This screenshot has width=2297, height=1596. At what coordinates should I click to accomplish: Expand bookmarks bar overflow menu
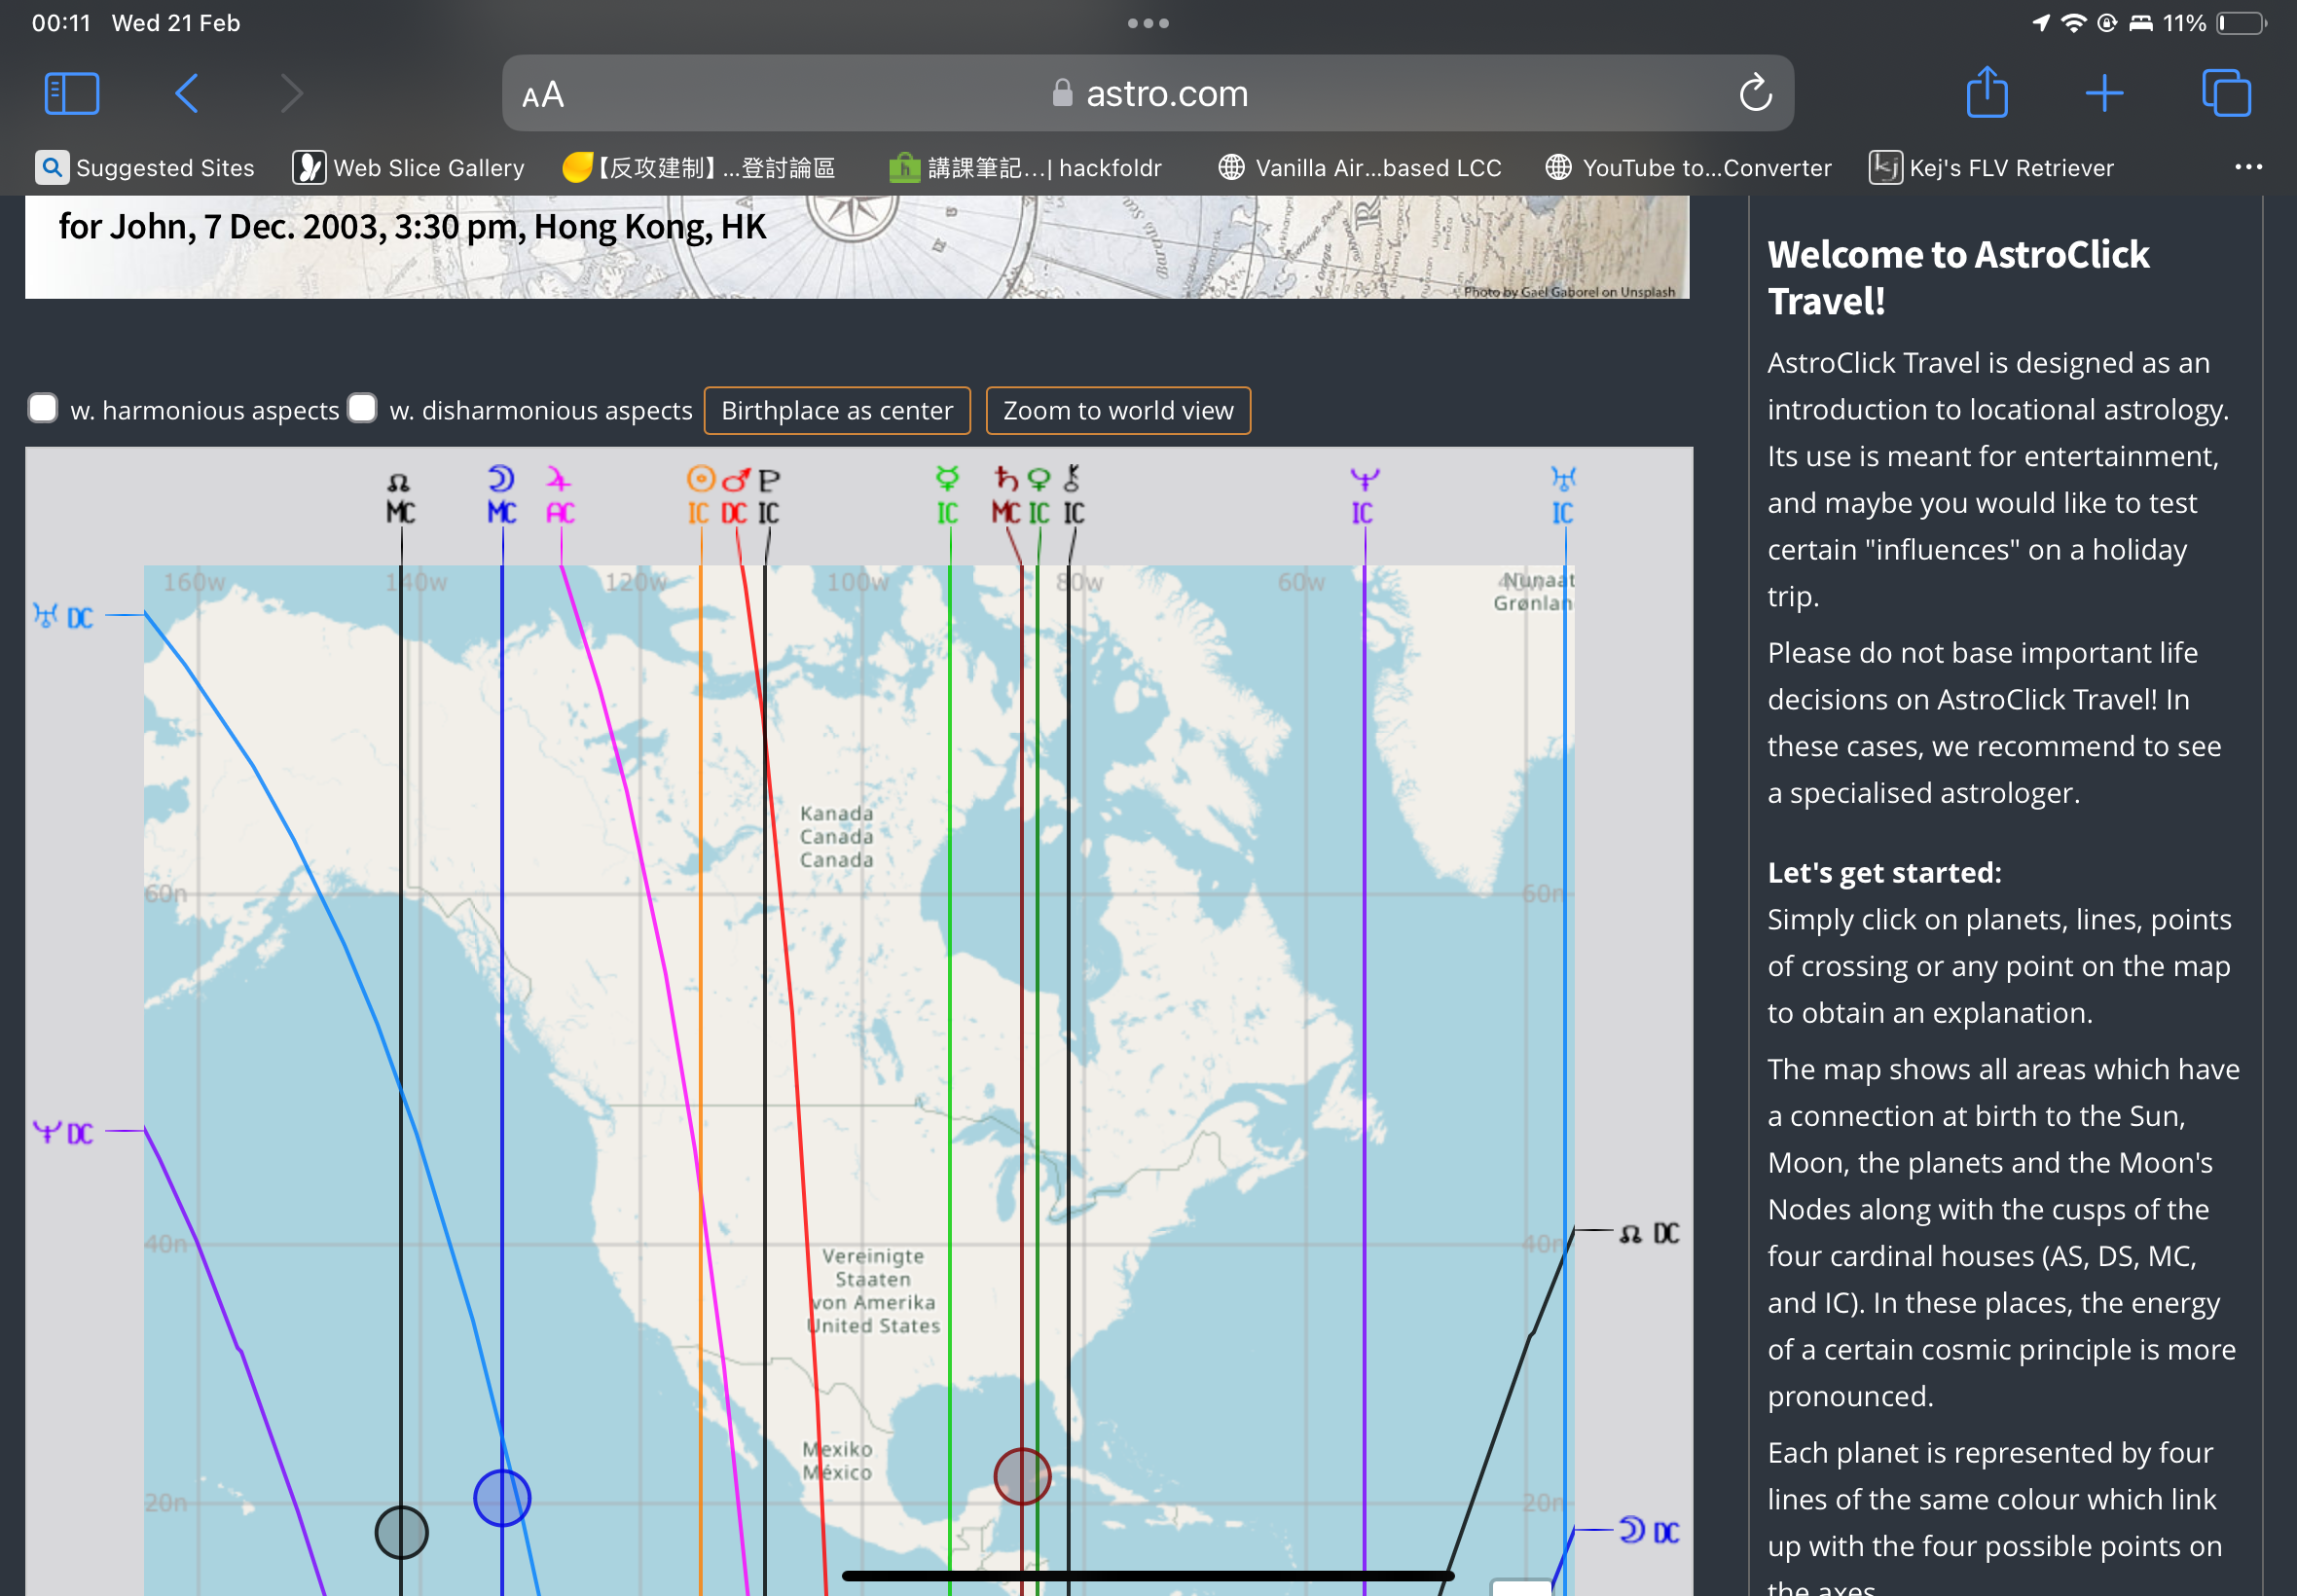pyautogui.click(x=2248, y=167)
